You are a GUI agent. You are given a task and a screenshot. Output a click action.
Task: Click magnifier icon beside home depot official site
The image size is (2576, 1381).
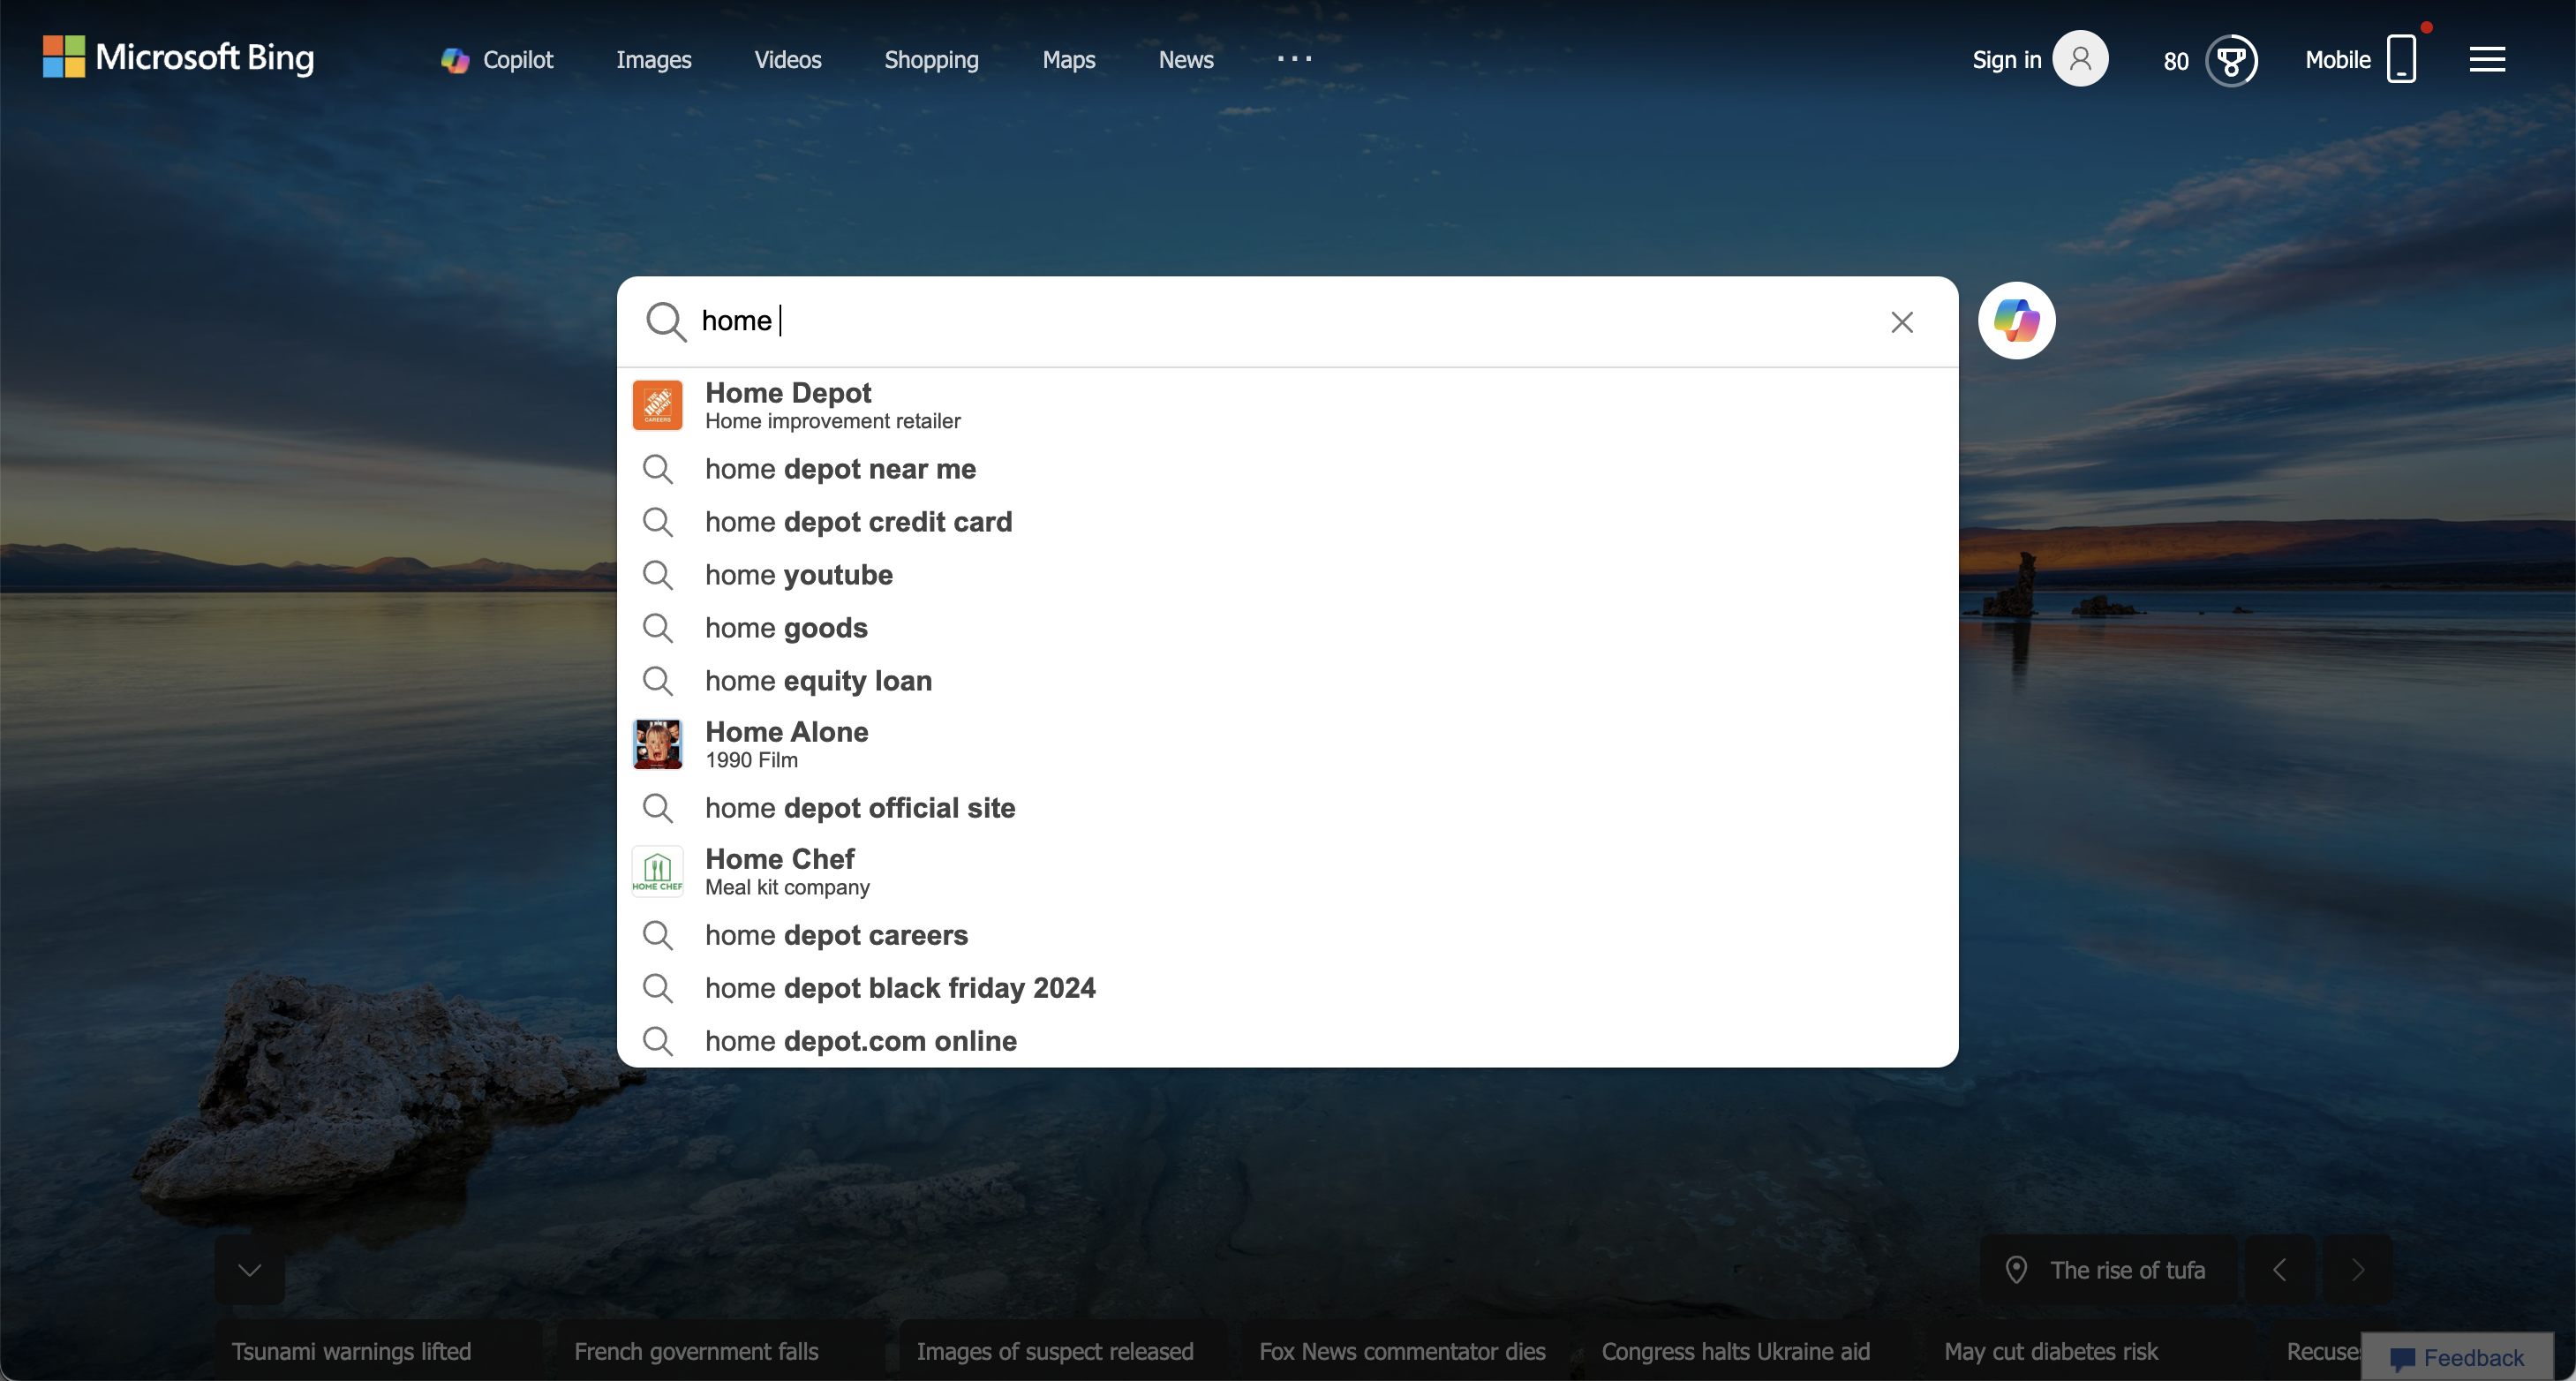657,808
